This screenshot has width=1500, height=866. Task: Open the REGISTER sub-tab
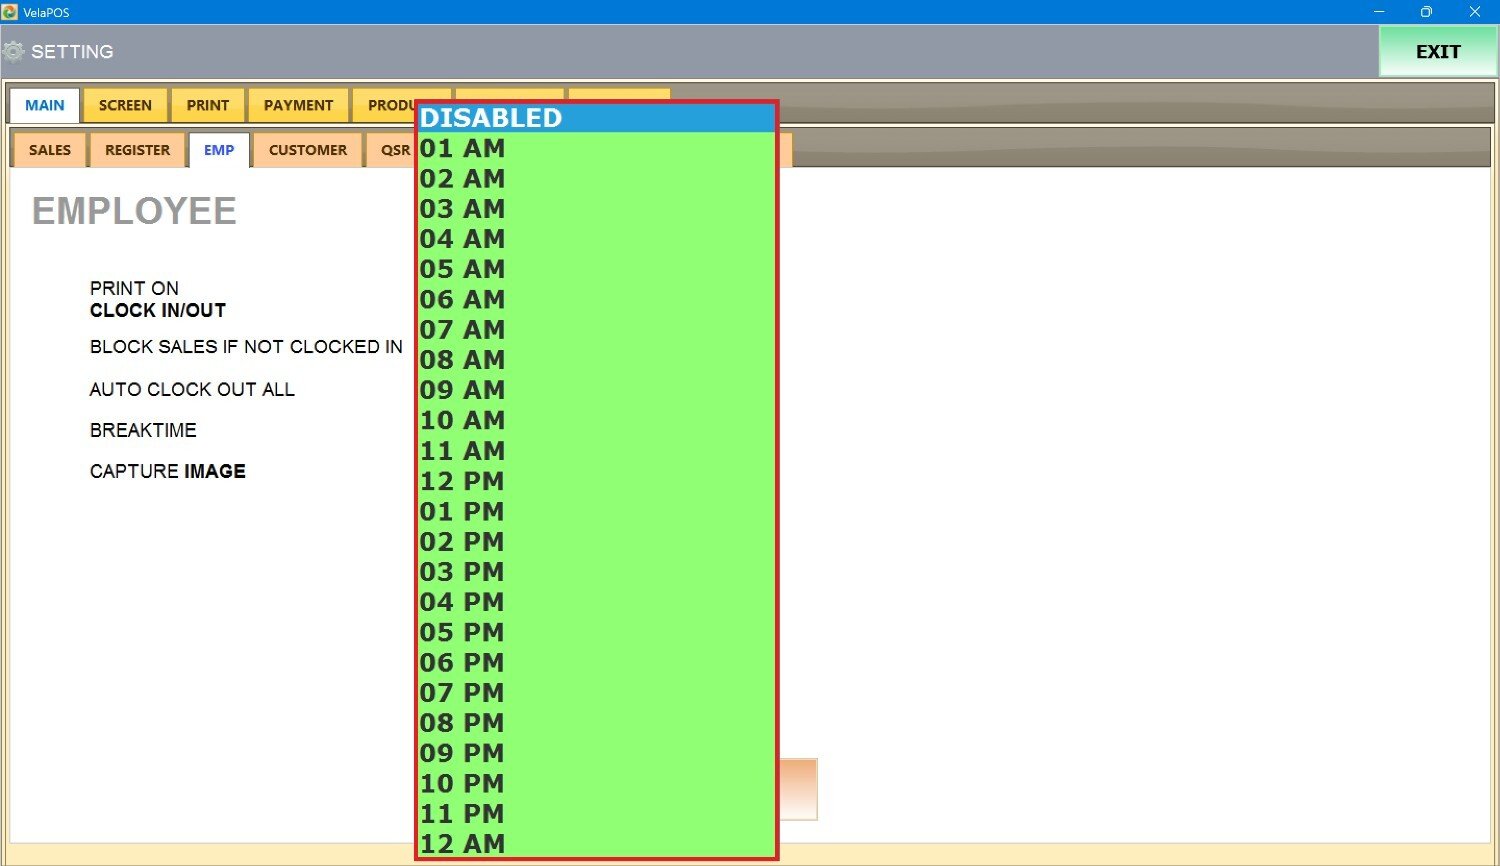[x=138, y=150]
